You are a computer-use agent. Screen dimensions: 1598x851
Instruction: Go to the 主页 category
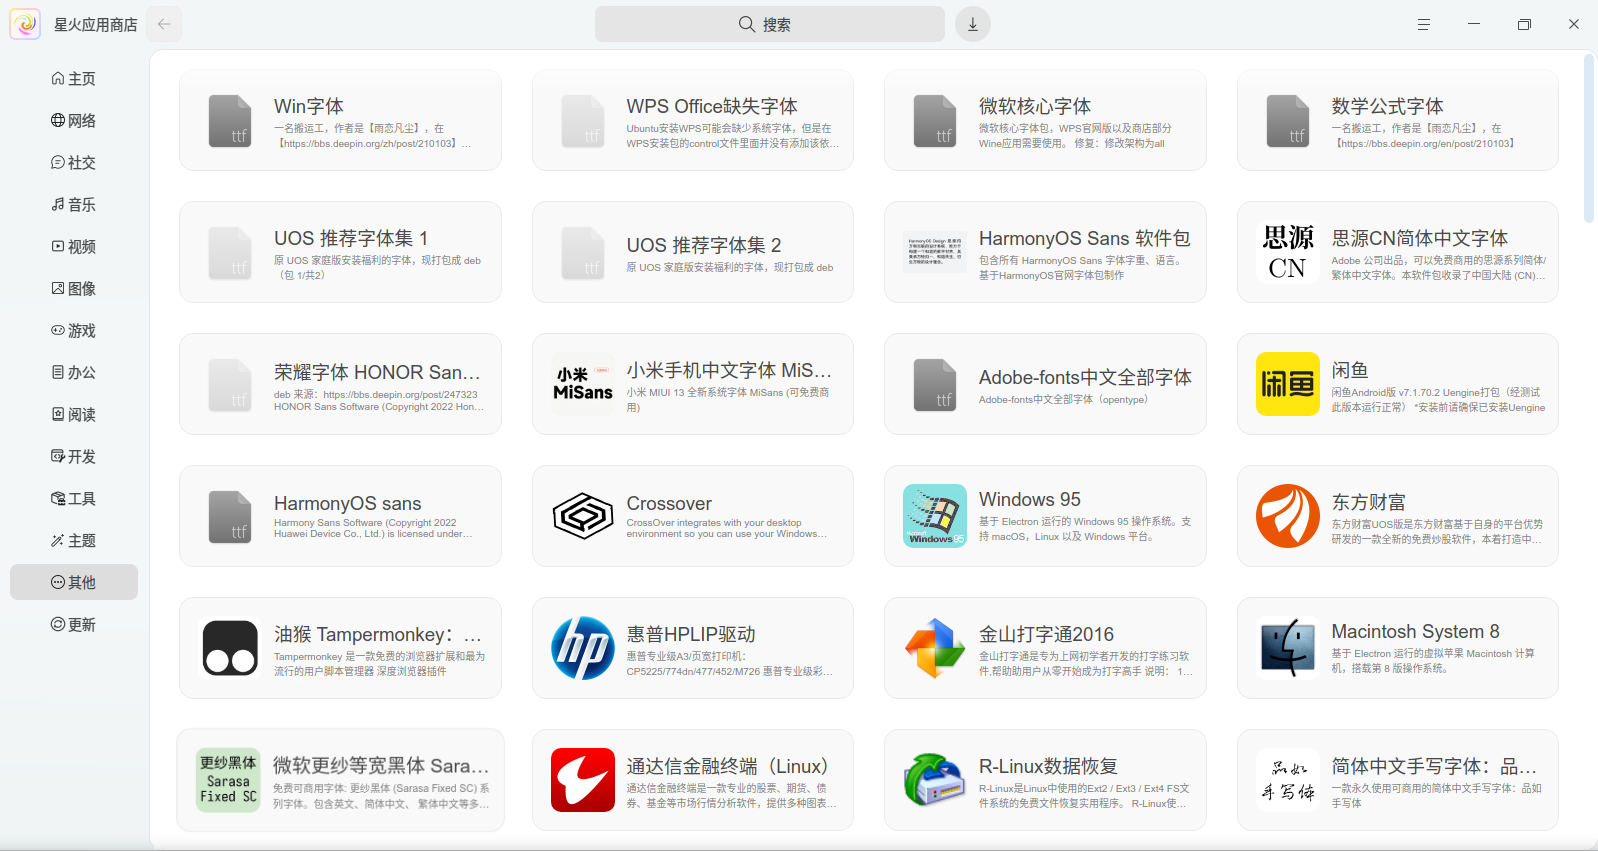(74, 78)
